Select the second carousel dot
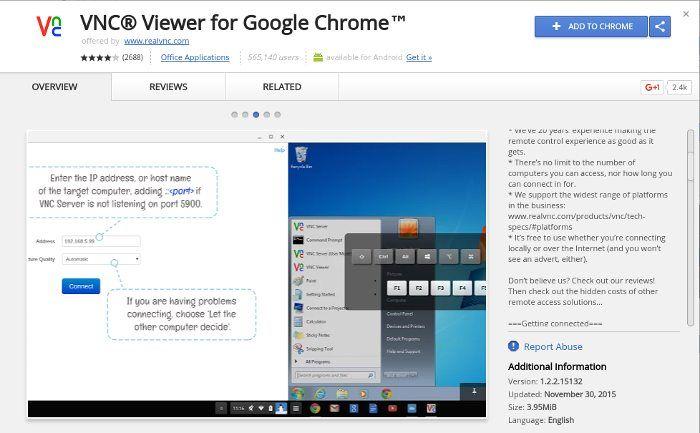This screenshot has width=700, height=433. coord(245,114)
